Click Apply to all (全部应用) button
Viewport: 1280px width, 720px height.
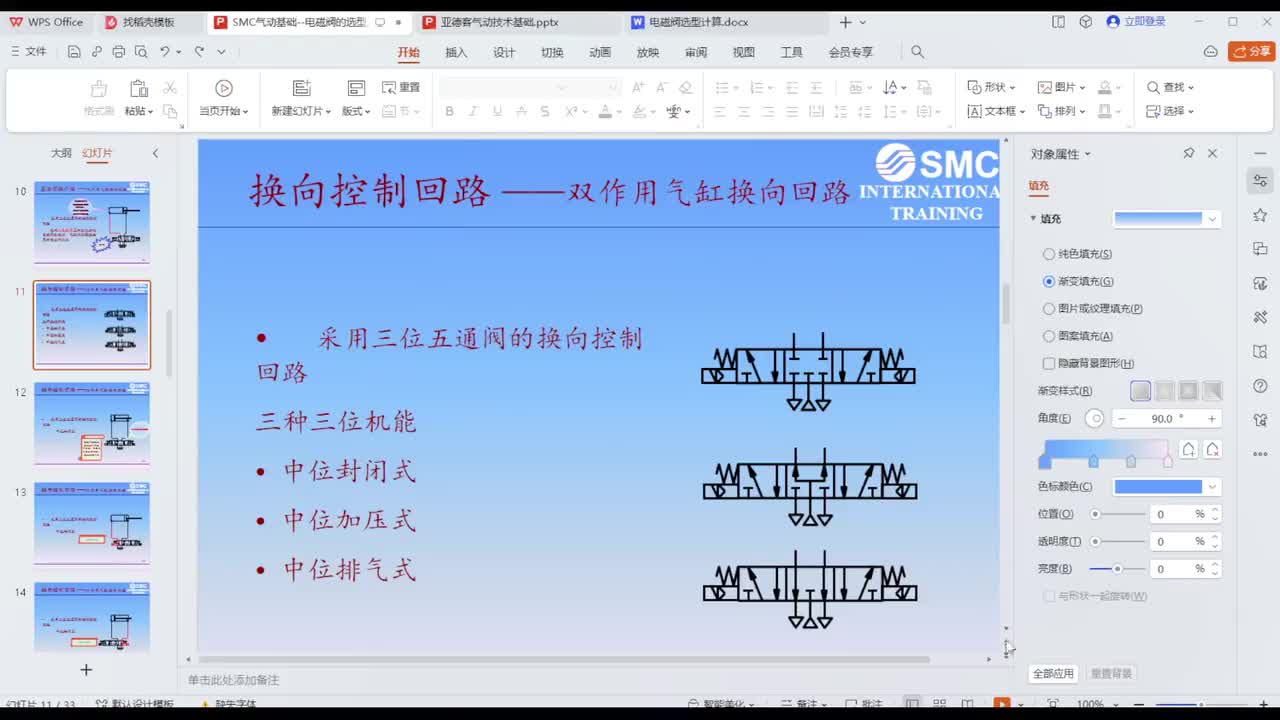(x=1053, y=674)
